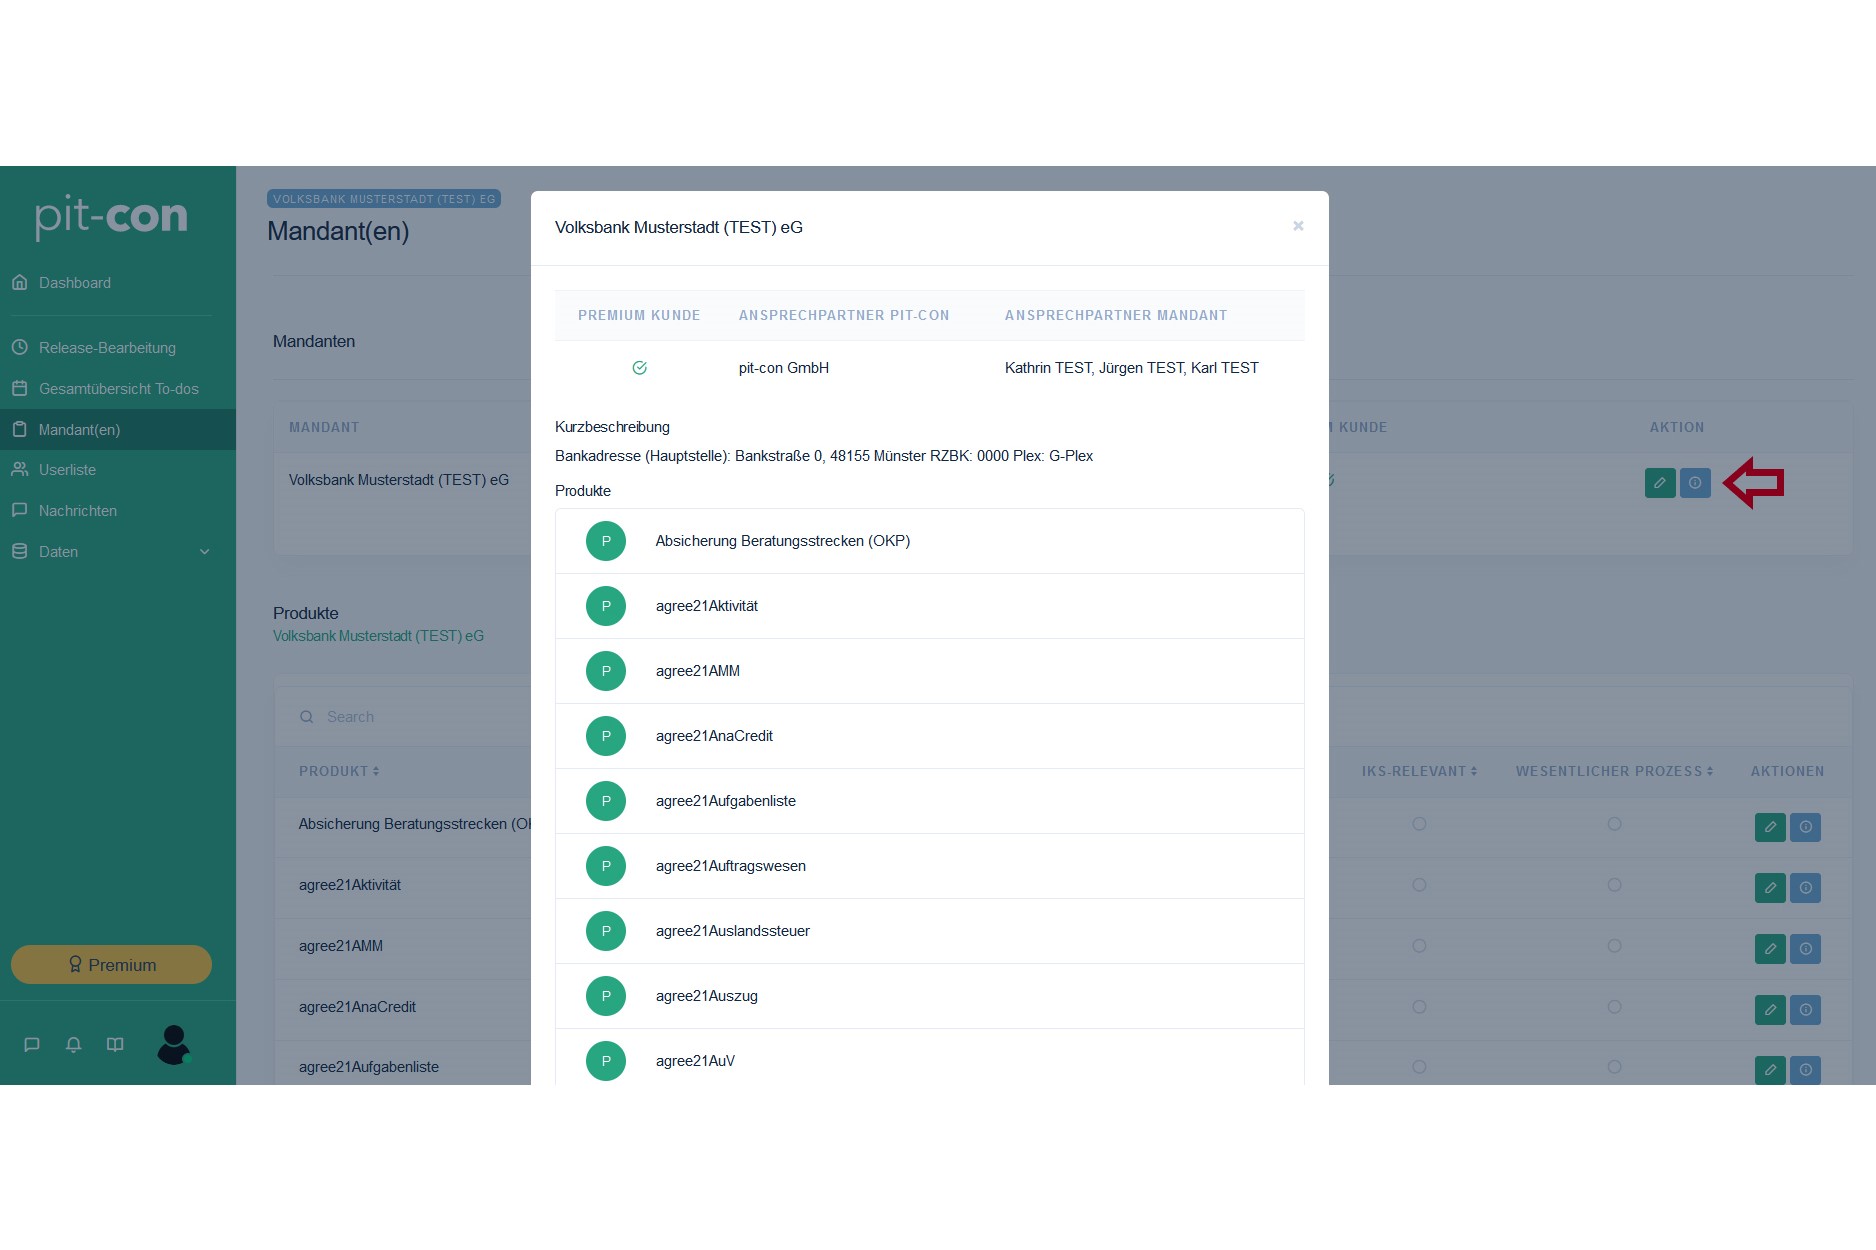Open the chat bubble icon at sidebar bottom
Image resolution: width=1876 pixels, height=1250 pixels.
32,1045
